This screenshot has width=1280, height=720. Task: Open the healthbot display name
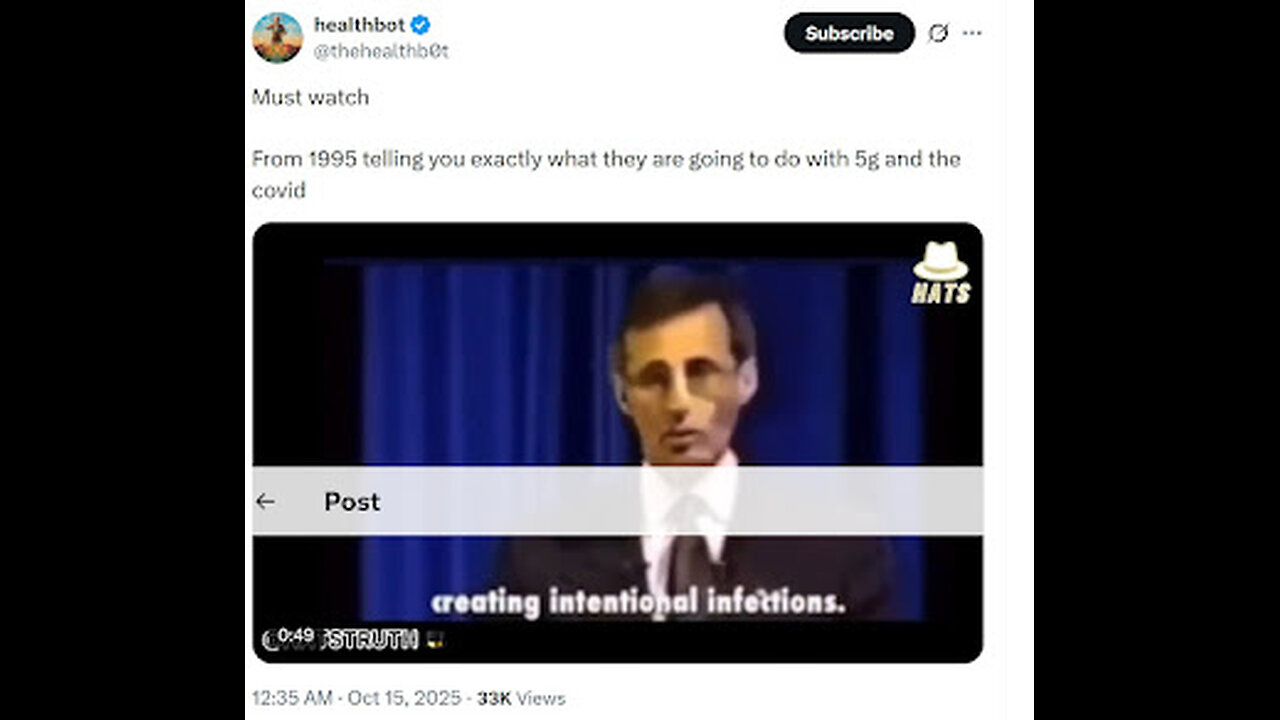(359, 25)
